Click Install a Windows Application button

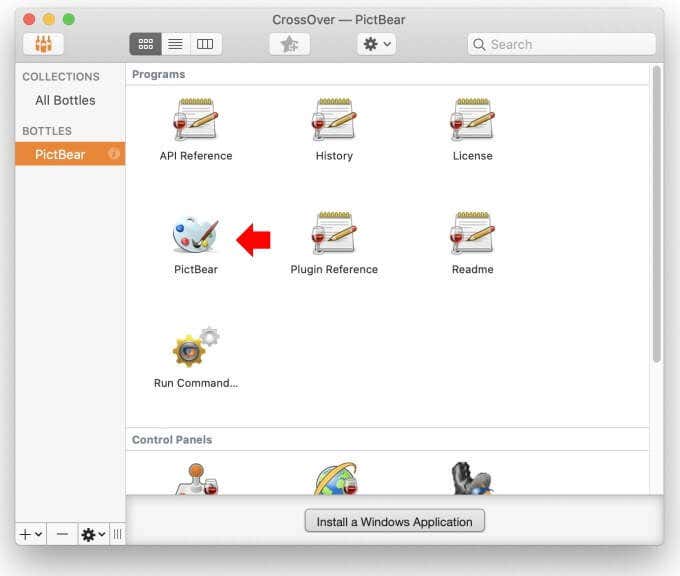[395, 521]
